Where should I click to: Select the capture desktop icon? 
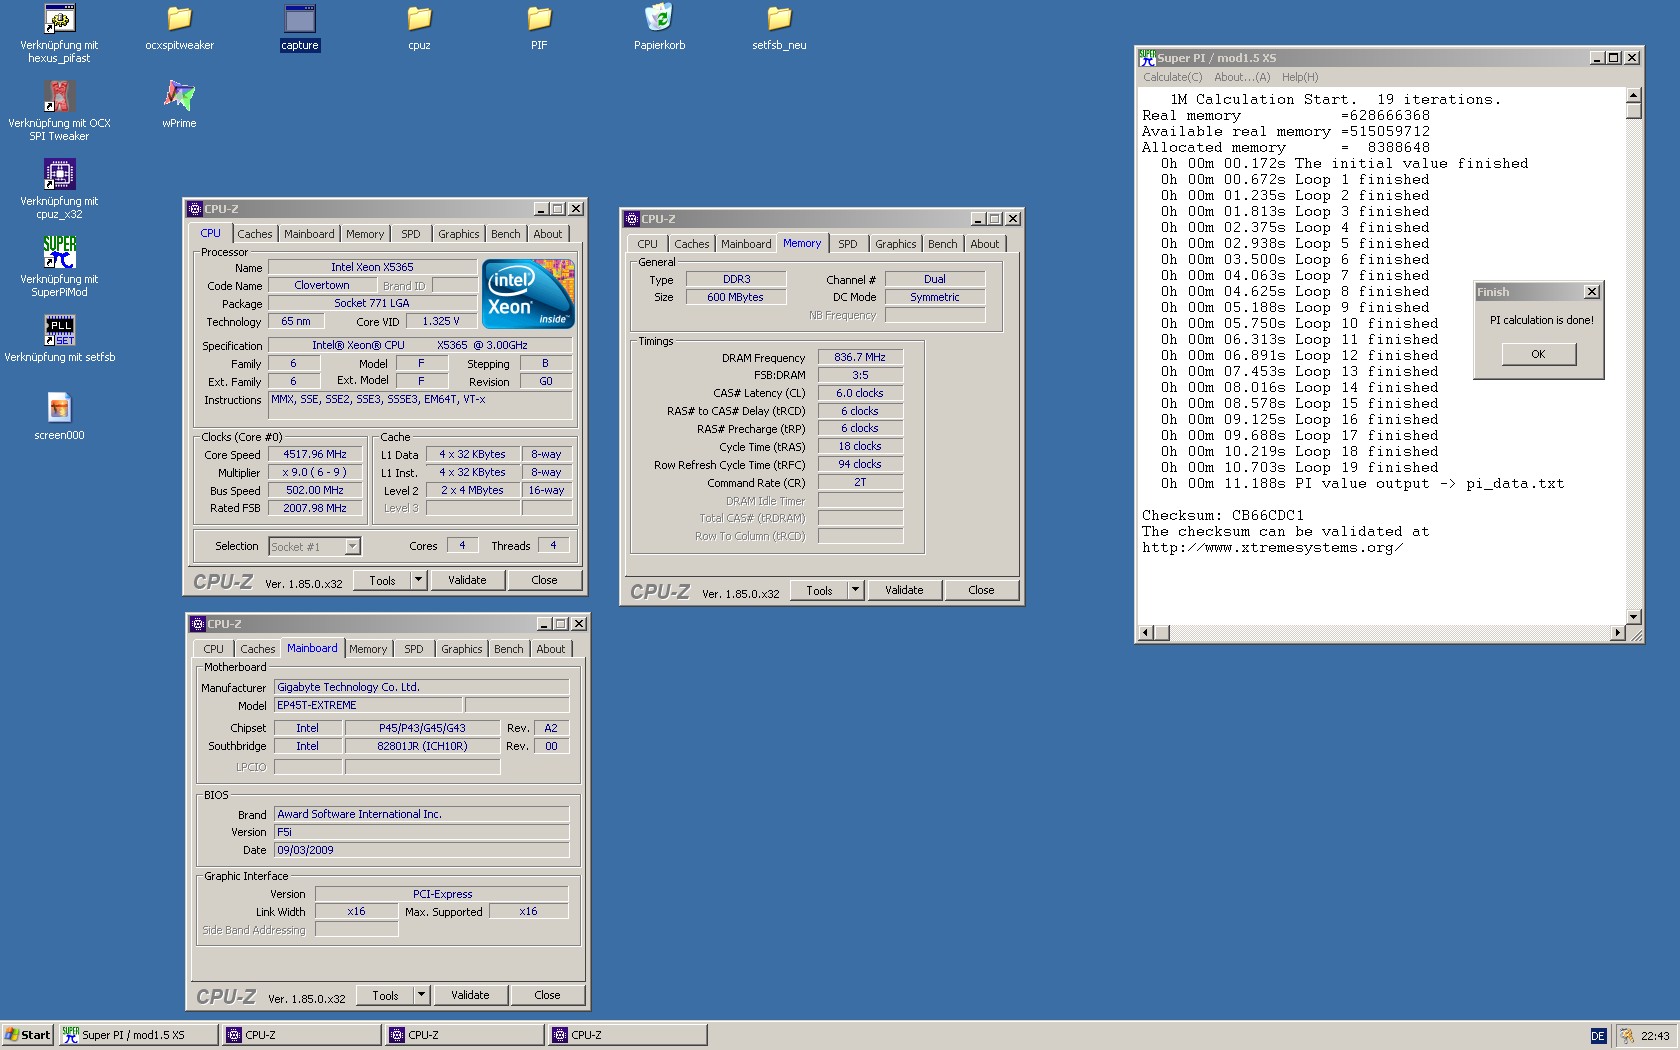[x=299, y=19]
